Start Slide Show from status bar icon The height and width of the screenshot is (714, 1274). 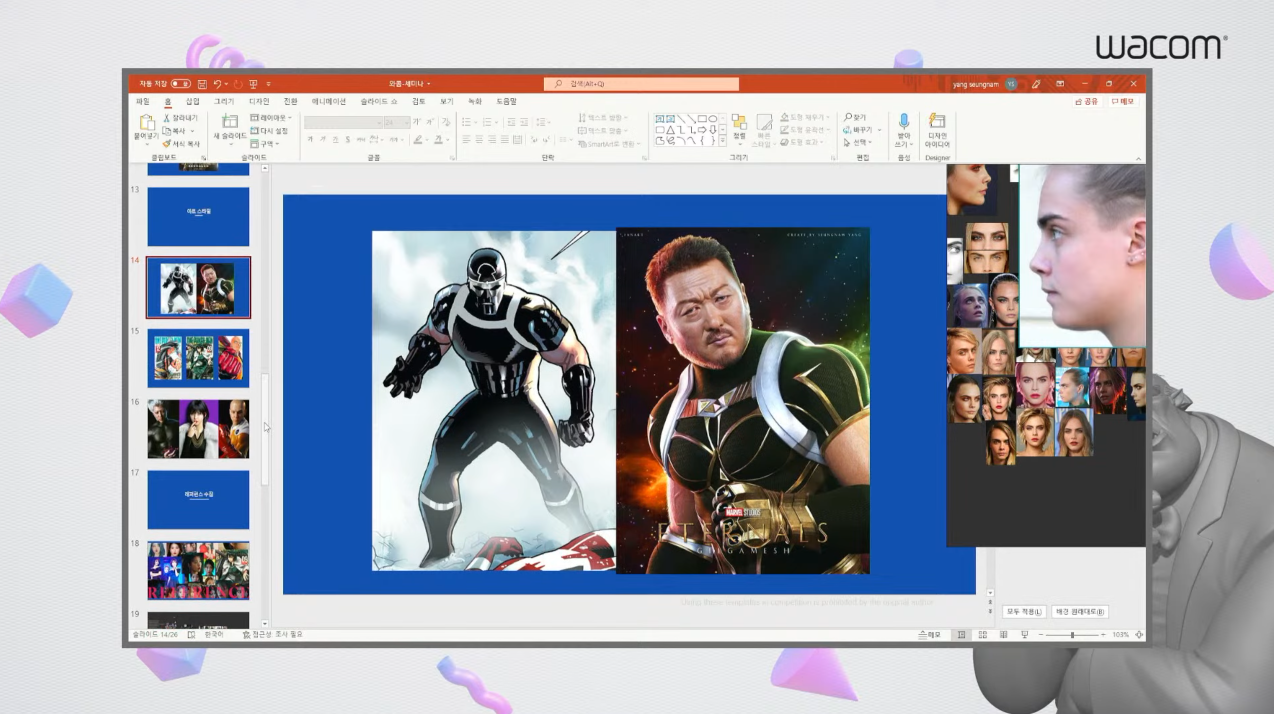[x=1025, y=635]
